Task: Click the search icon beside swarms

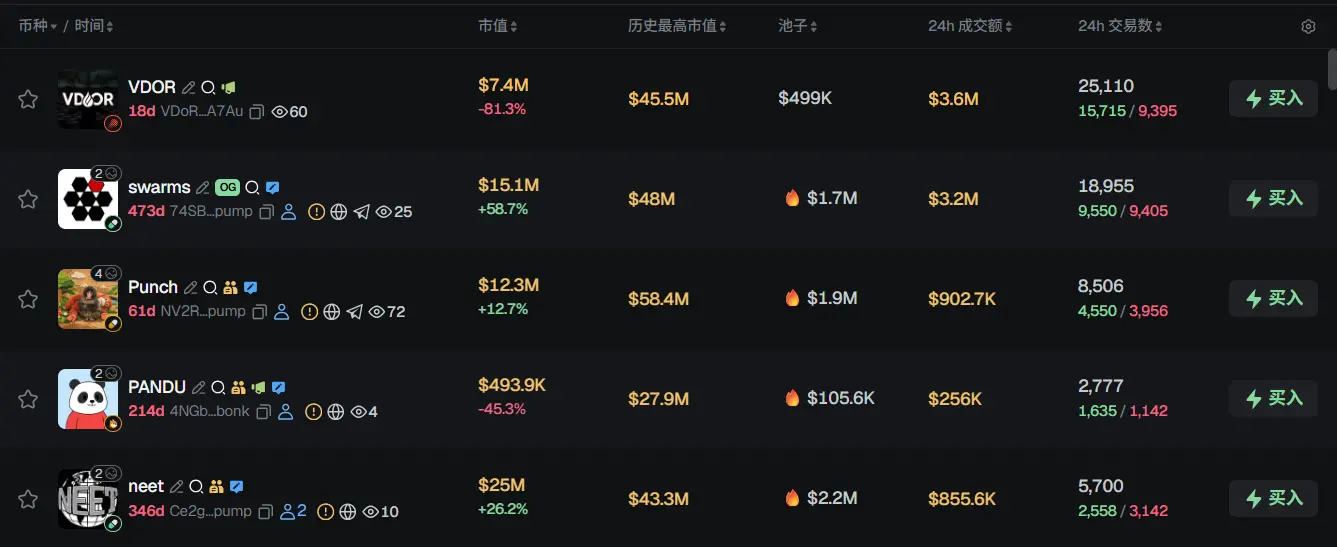Action: point(252,188)
